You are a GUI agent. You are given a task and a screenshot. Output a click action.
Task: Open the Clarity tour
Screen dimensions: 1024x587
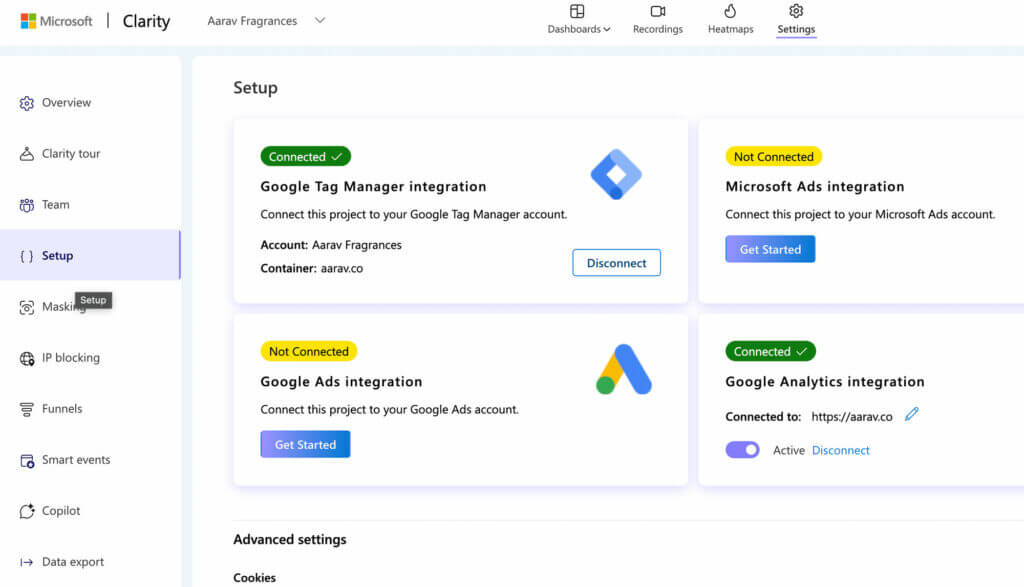(x=70, y=153)
